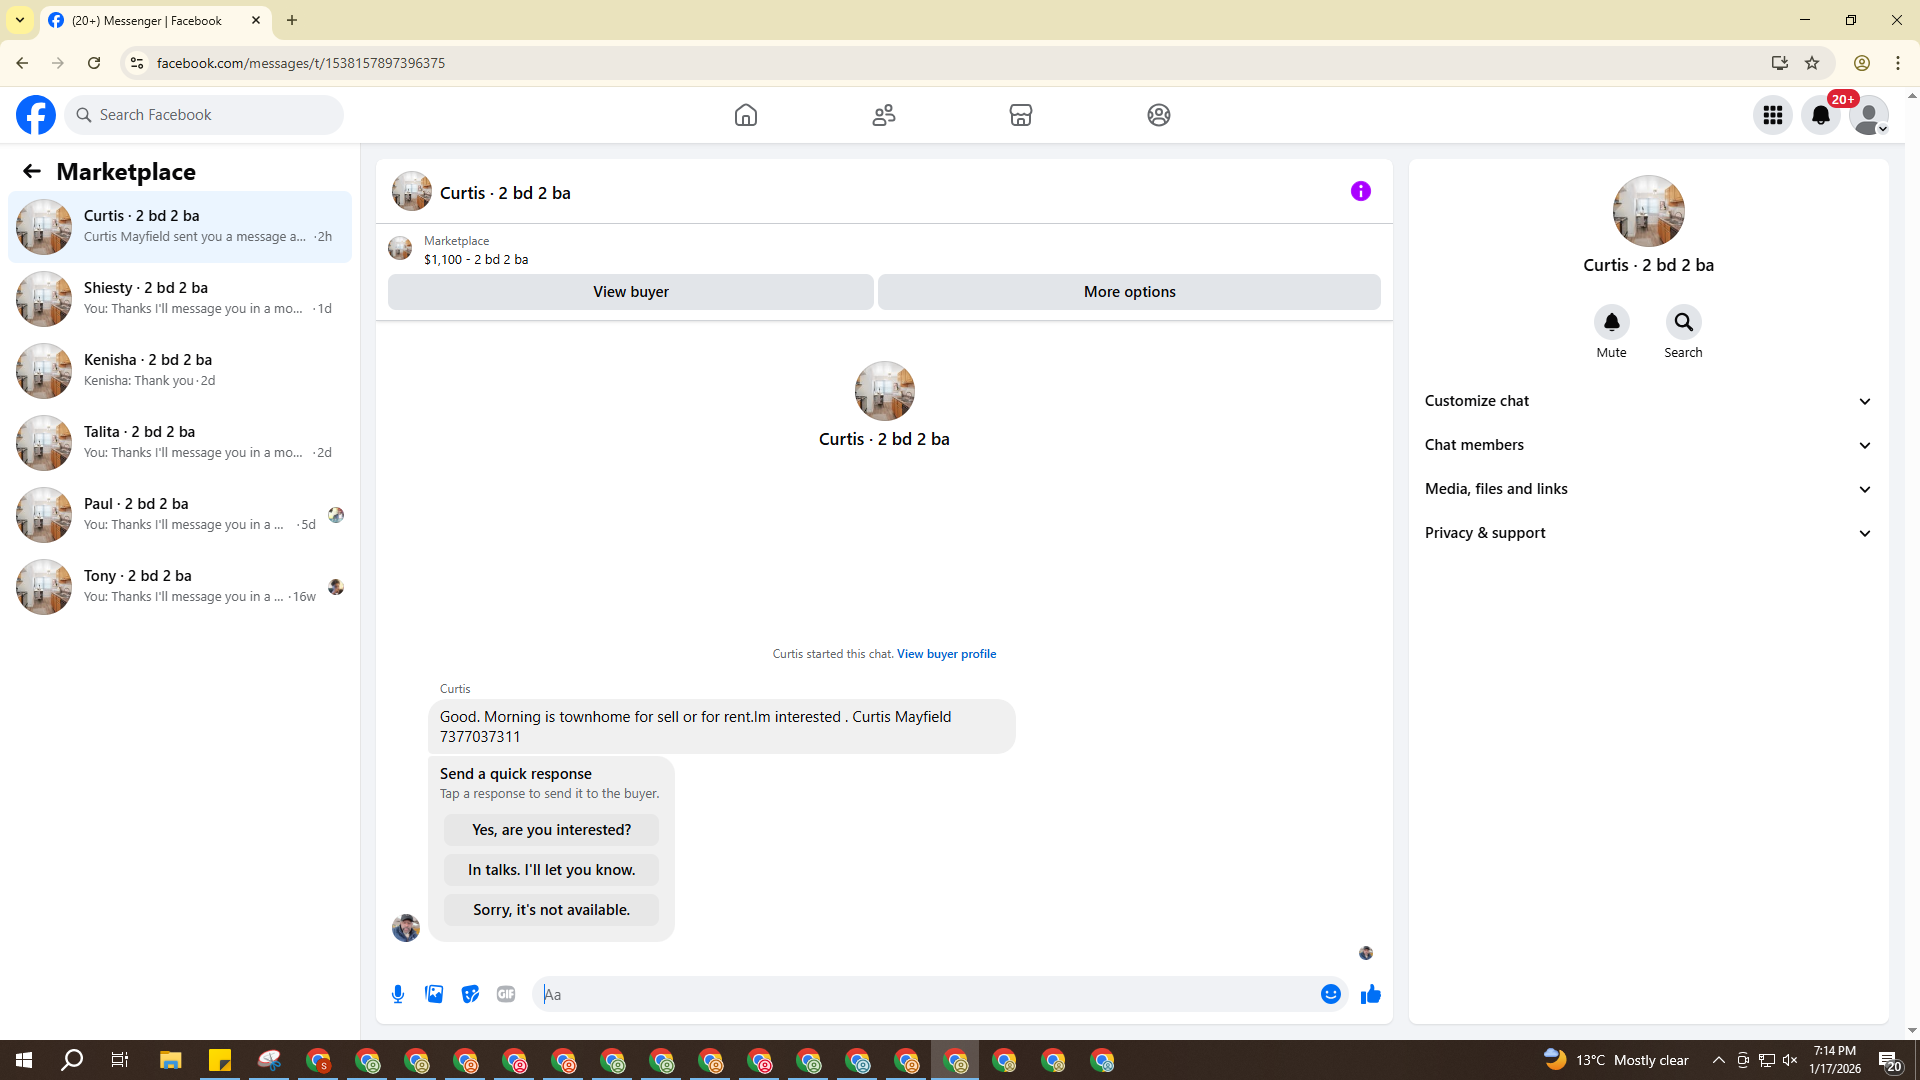
Task: Click the voice clip microphone icon
Action: tap(398, 994)
